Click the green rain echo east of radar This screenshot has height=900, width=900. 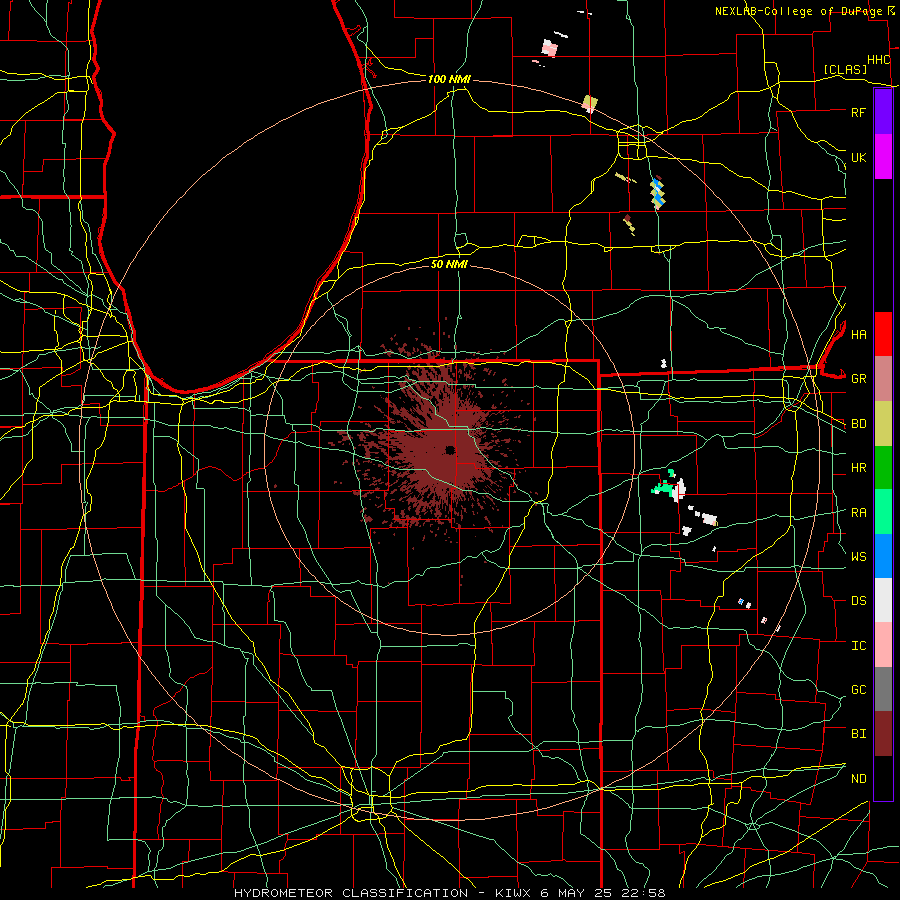pyautogui.click(x=665, y=486)
